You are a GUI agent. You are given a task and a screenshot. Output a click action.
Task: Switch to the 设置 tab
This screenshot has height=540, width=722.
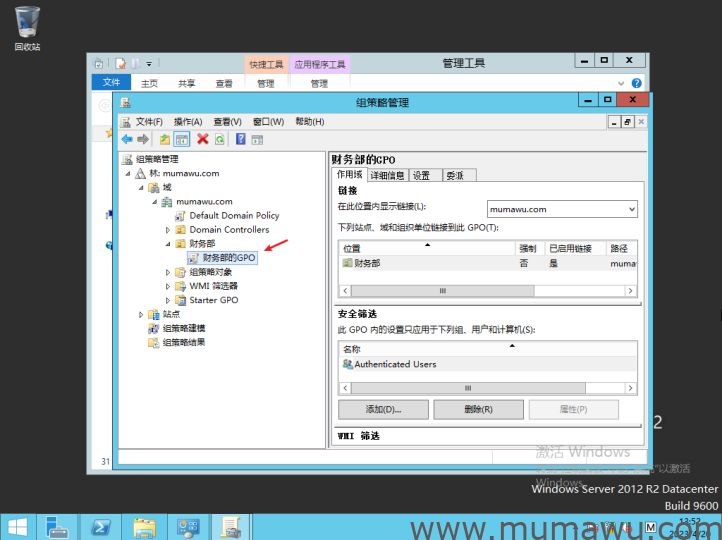pos(422,175)
